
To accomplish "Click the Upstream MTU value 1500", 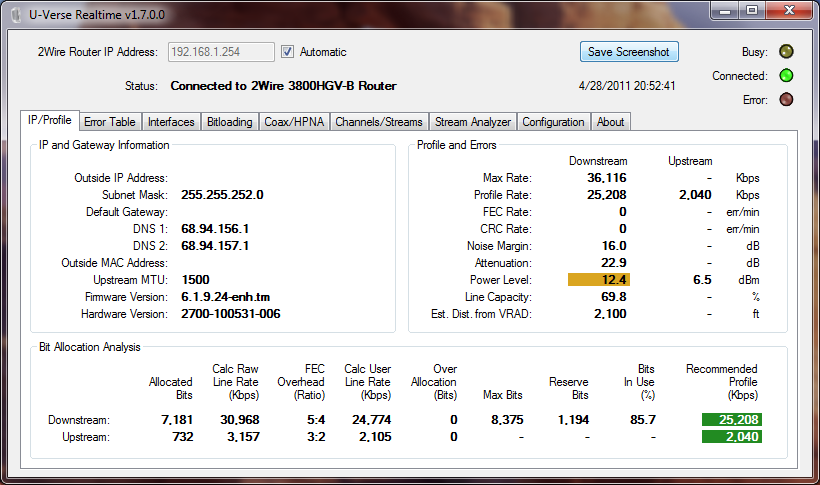I will 196,280.
